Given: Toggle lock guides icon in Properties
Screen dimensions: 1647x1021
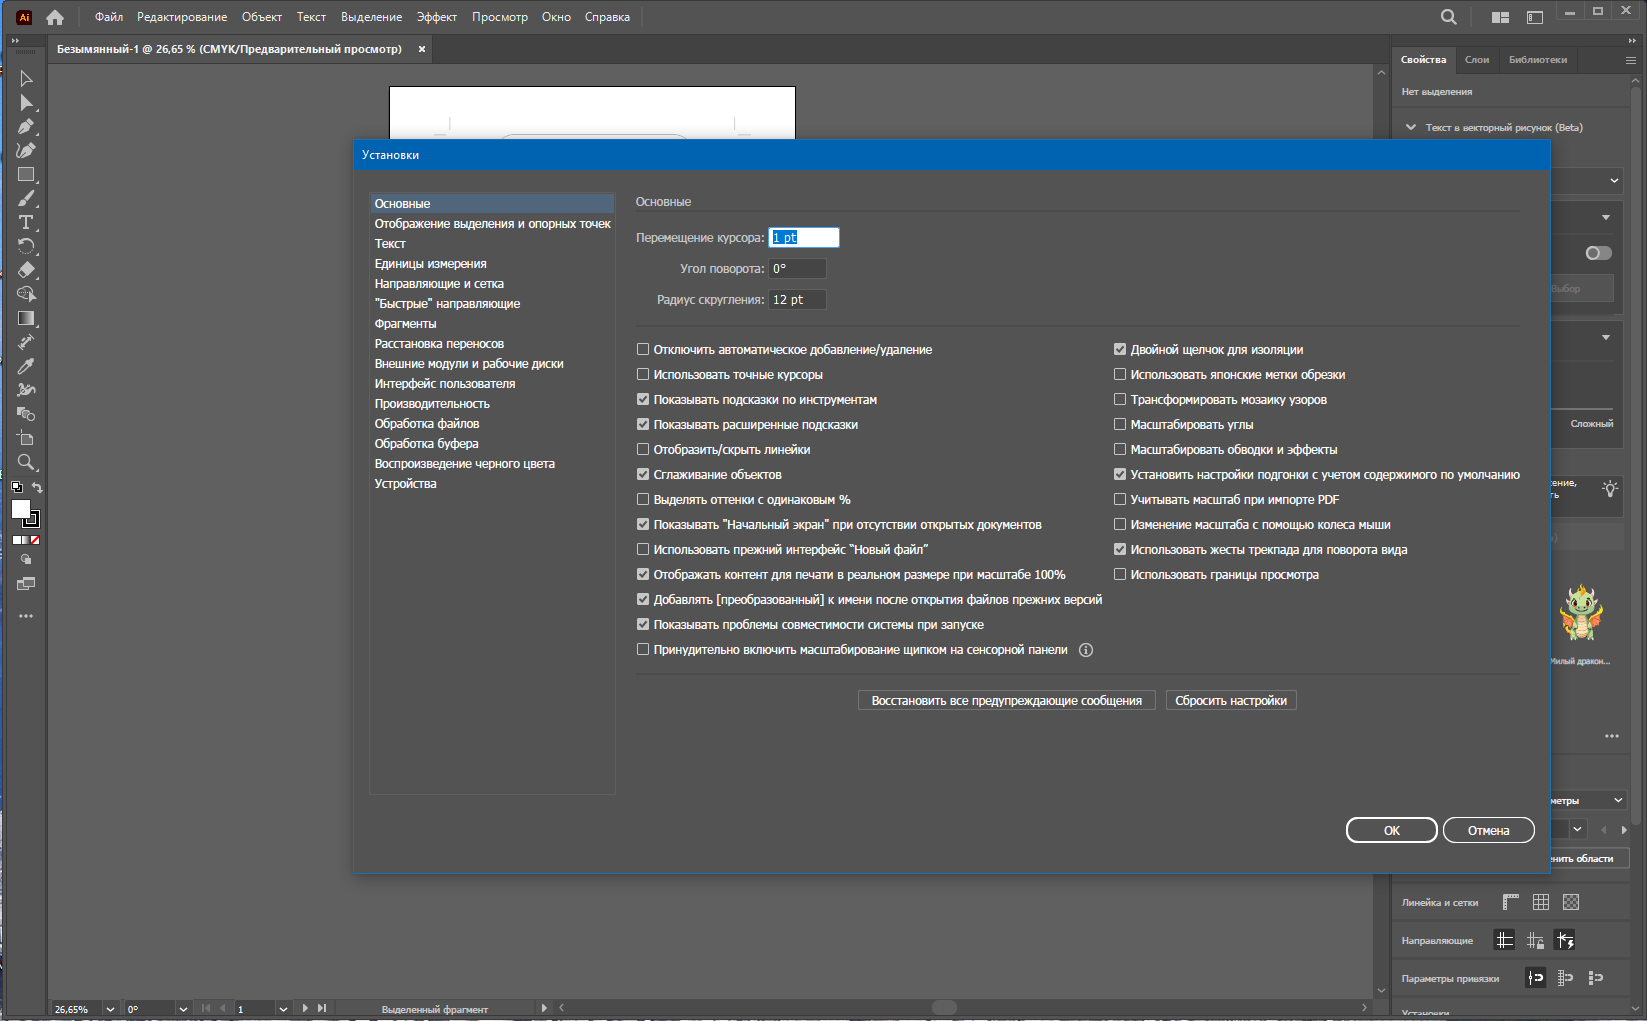Looking at the screenshot, I should (1535, 940).
